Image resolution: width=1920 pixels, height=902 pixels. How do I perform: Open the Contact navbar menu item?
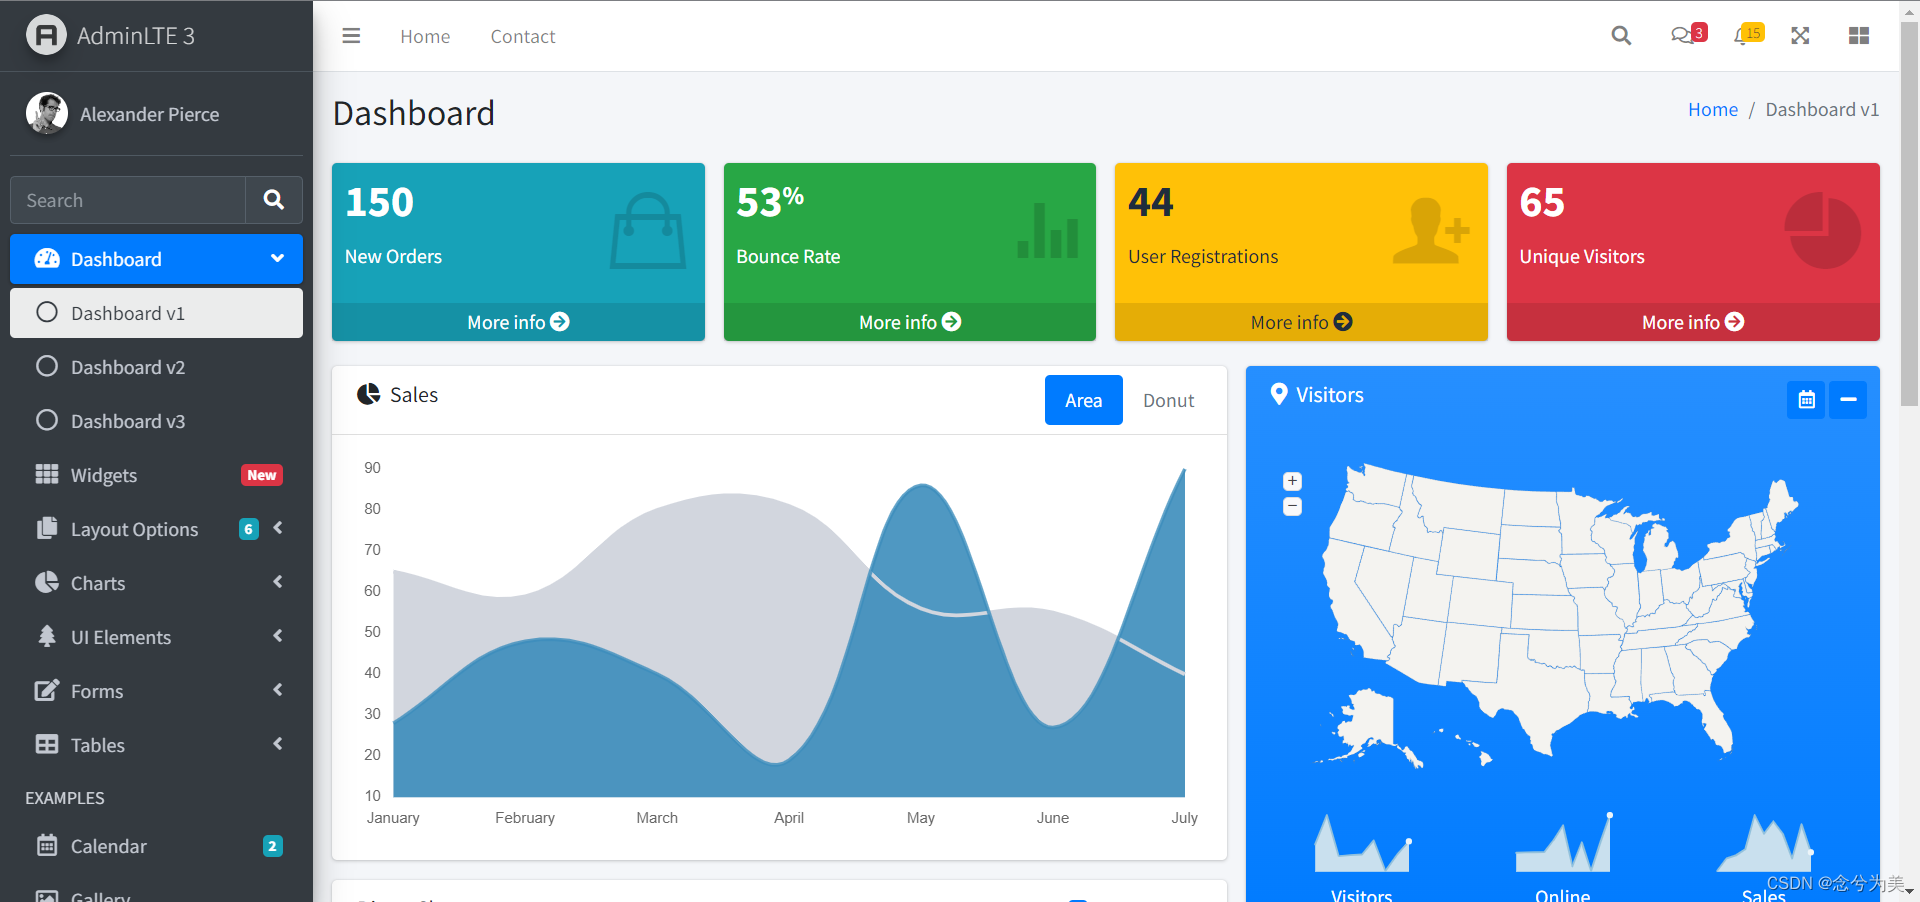pyautogui.click(x=522, y=36)
